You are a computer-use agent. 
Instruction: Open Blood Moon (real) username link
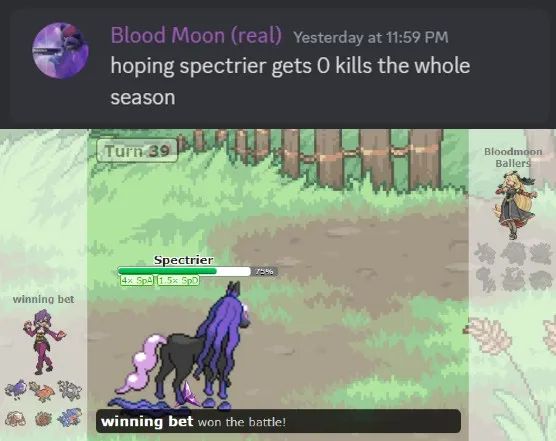click(196, 35)
